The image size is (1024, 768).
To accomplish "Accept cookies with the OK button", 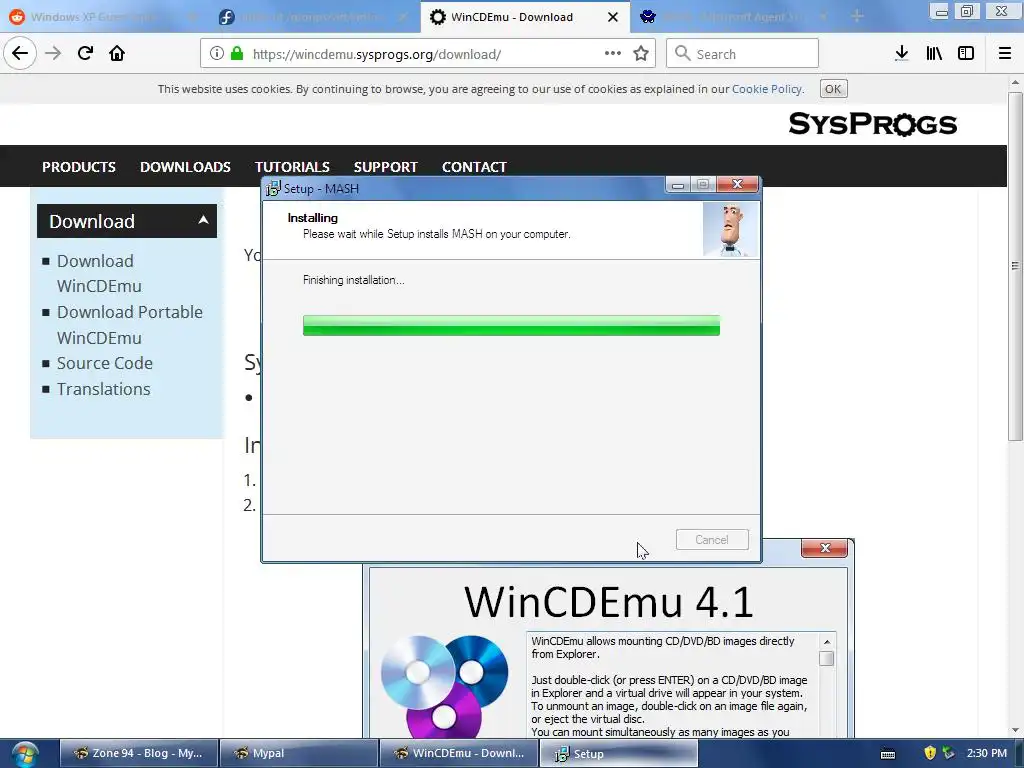I will pos(833,89).
